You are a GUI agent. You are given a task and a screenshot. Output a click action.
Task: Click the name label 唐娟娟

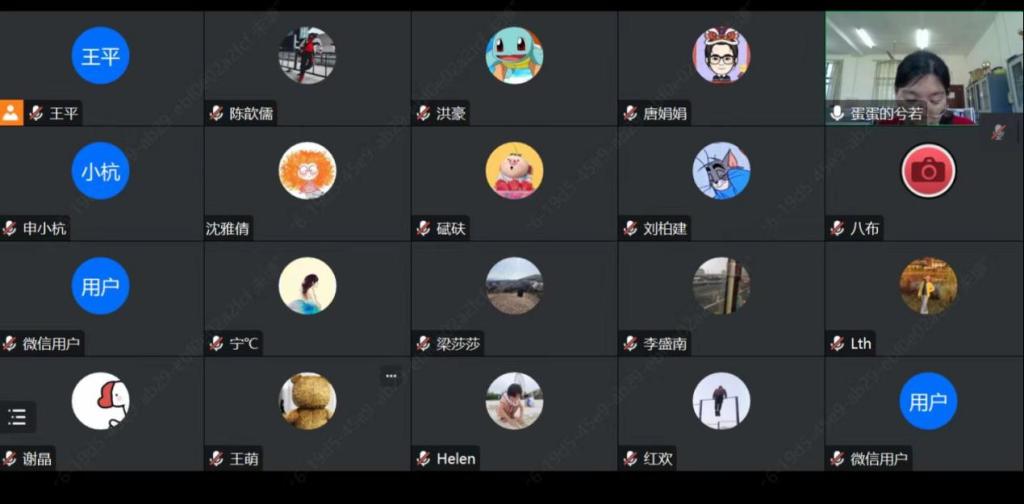[x=665, y=114]
